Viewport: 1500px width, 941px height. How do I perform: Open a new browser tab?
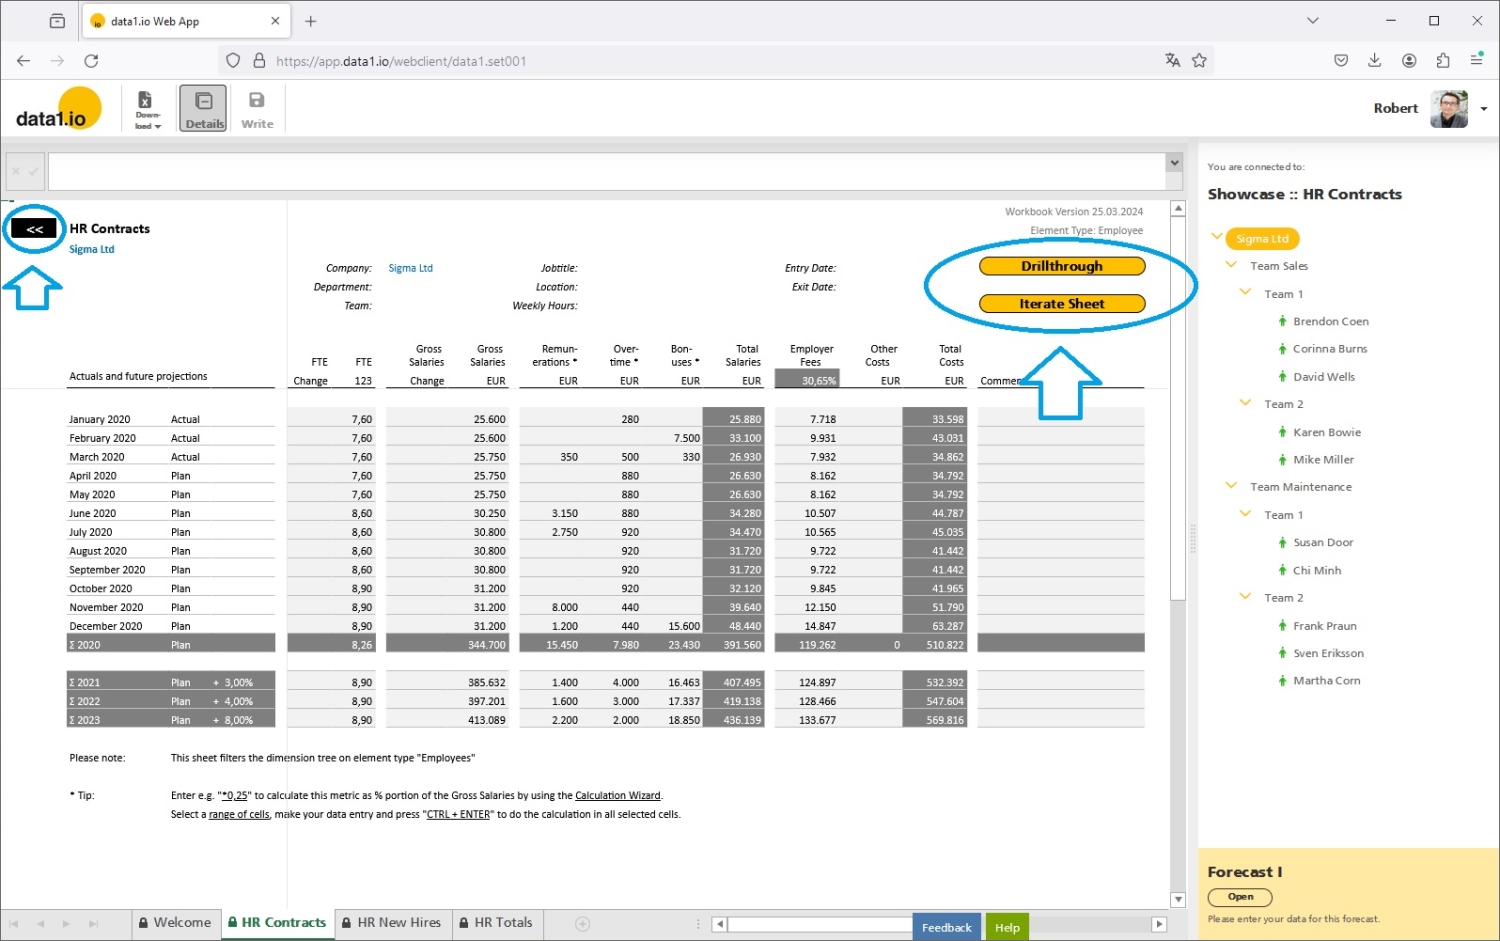pyautogui.click(x=310, y=21)
